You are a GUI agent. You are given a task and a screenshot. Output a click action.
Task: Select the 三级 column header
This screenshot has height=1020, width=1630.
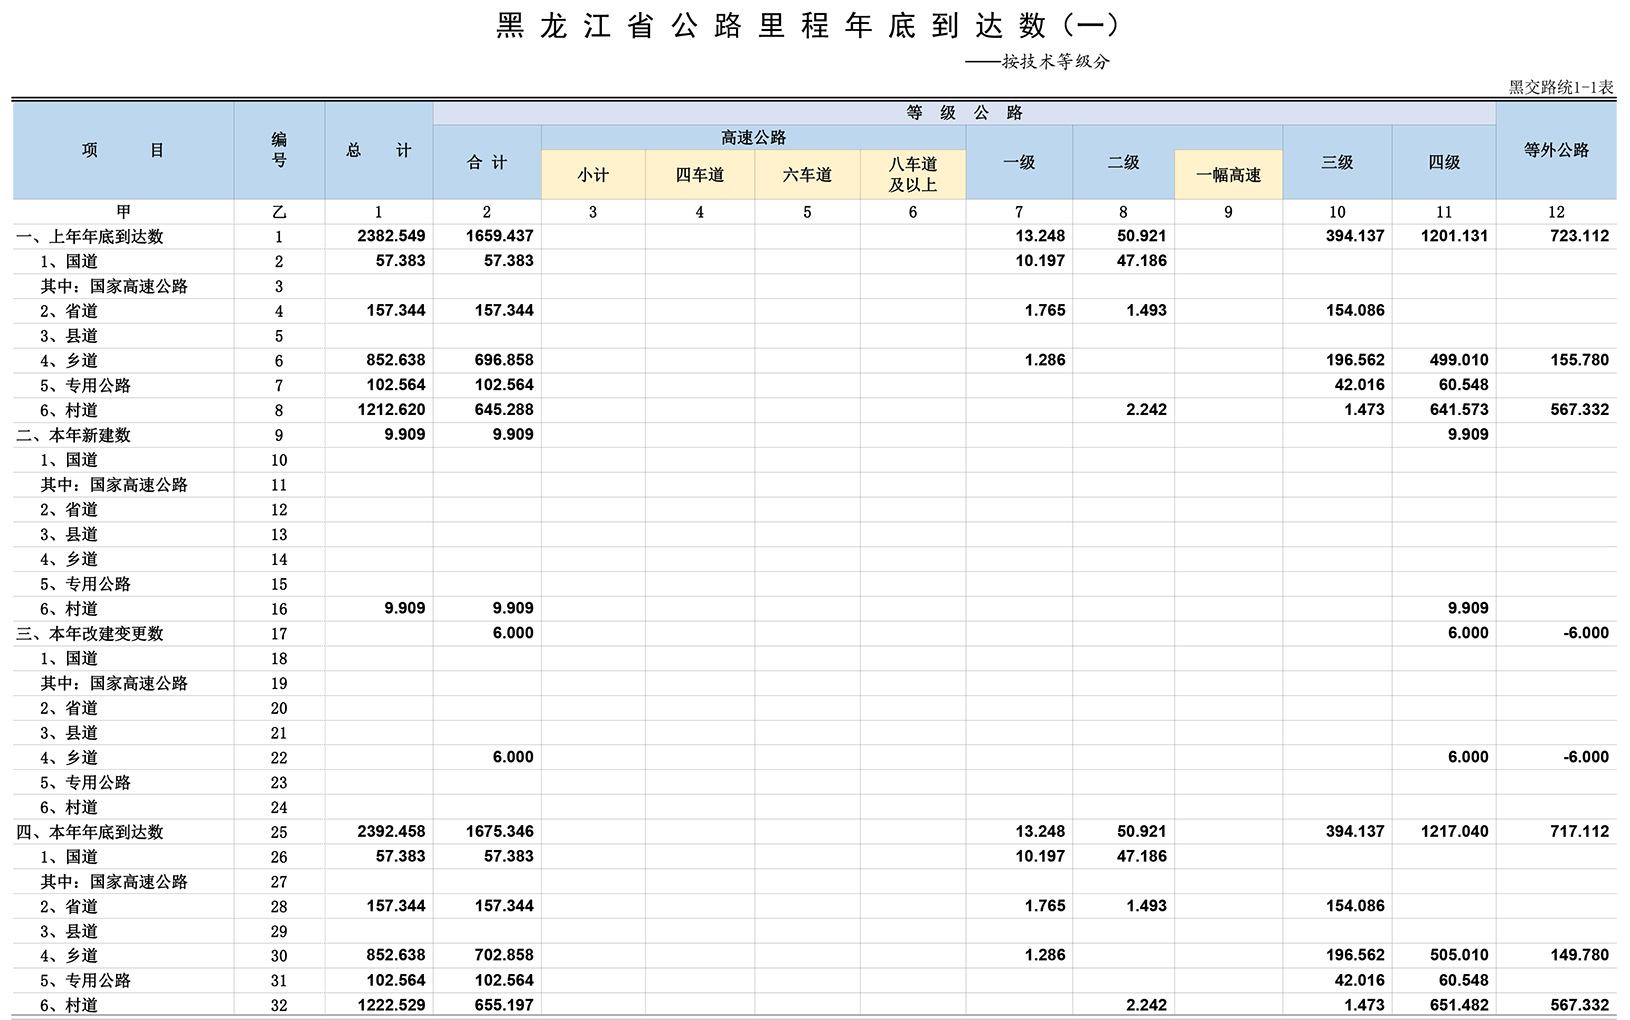click(x=1337, y=162)
